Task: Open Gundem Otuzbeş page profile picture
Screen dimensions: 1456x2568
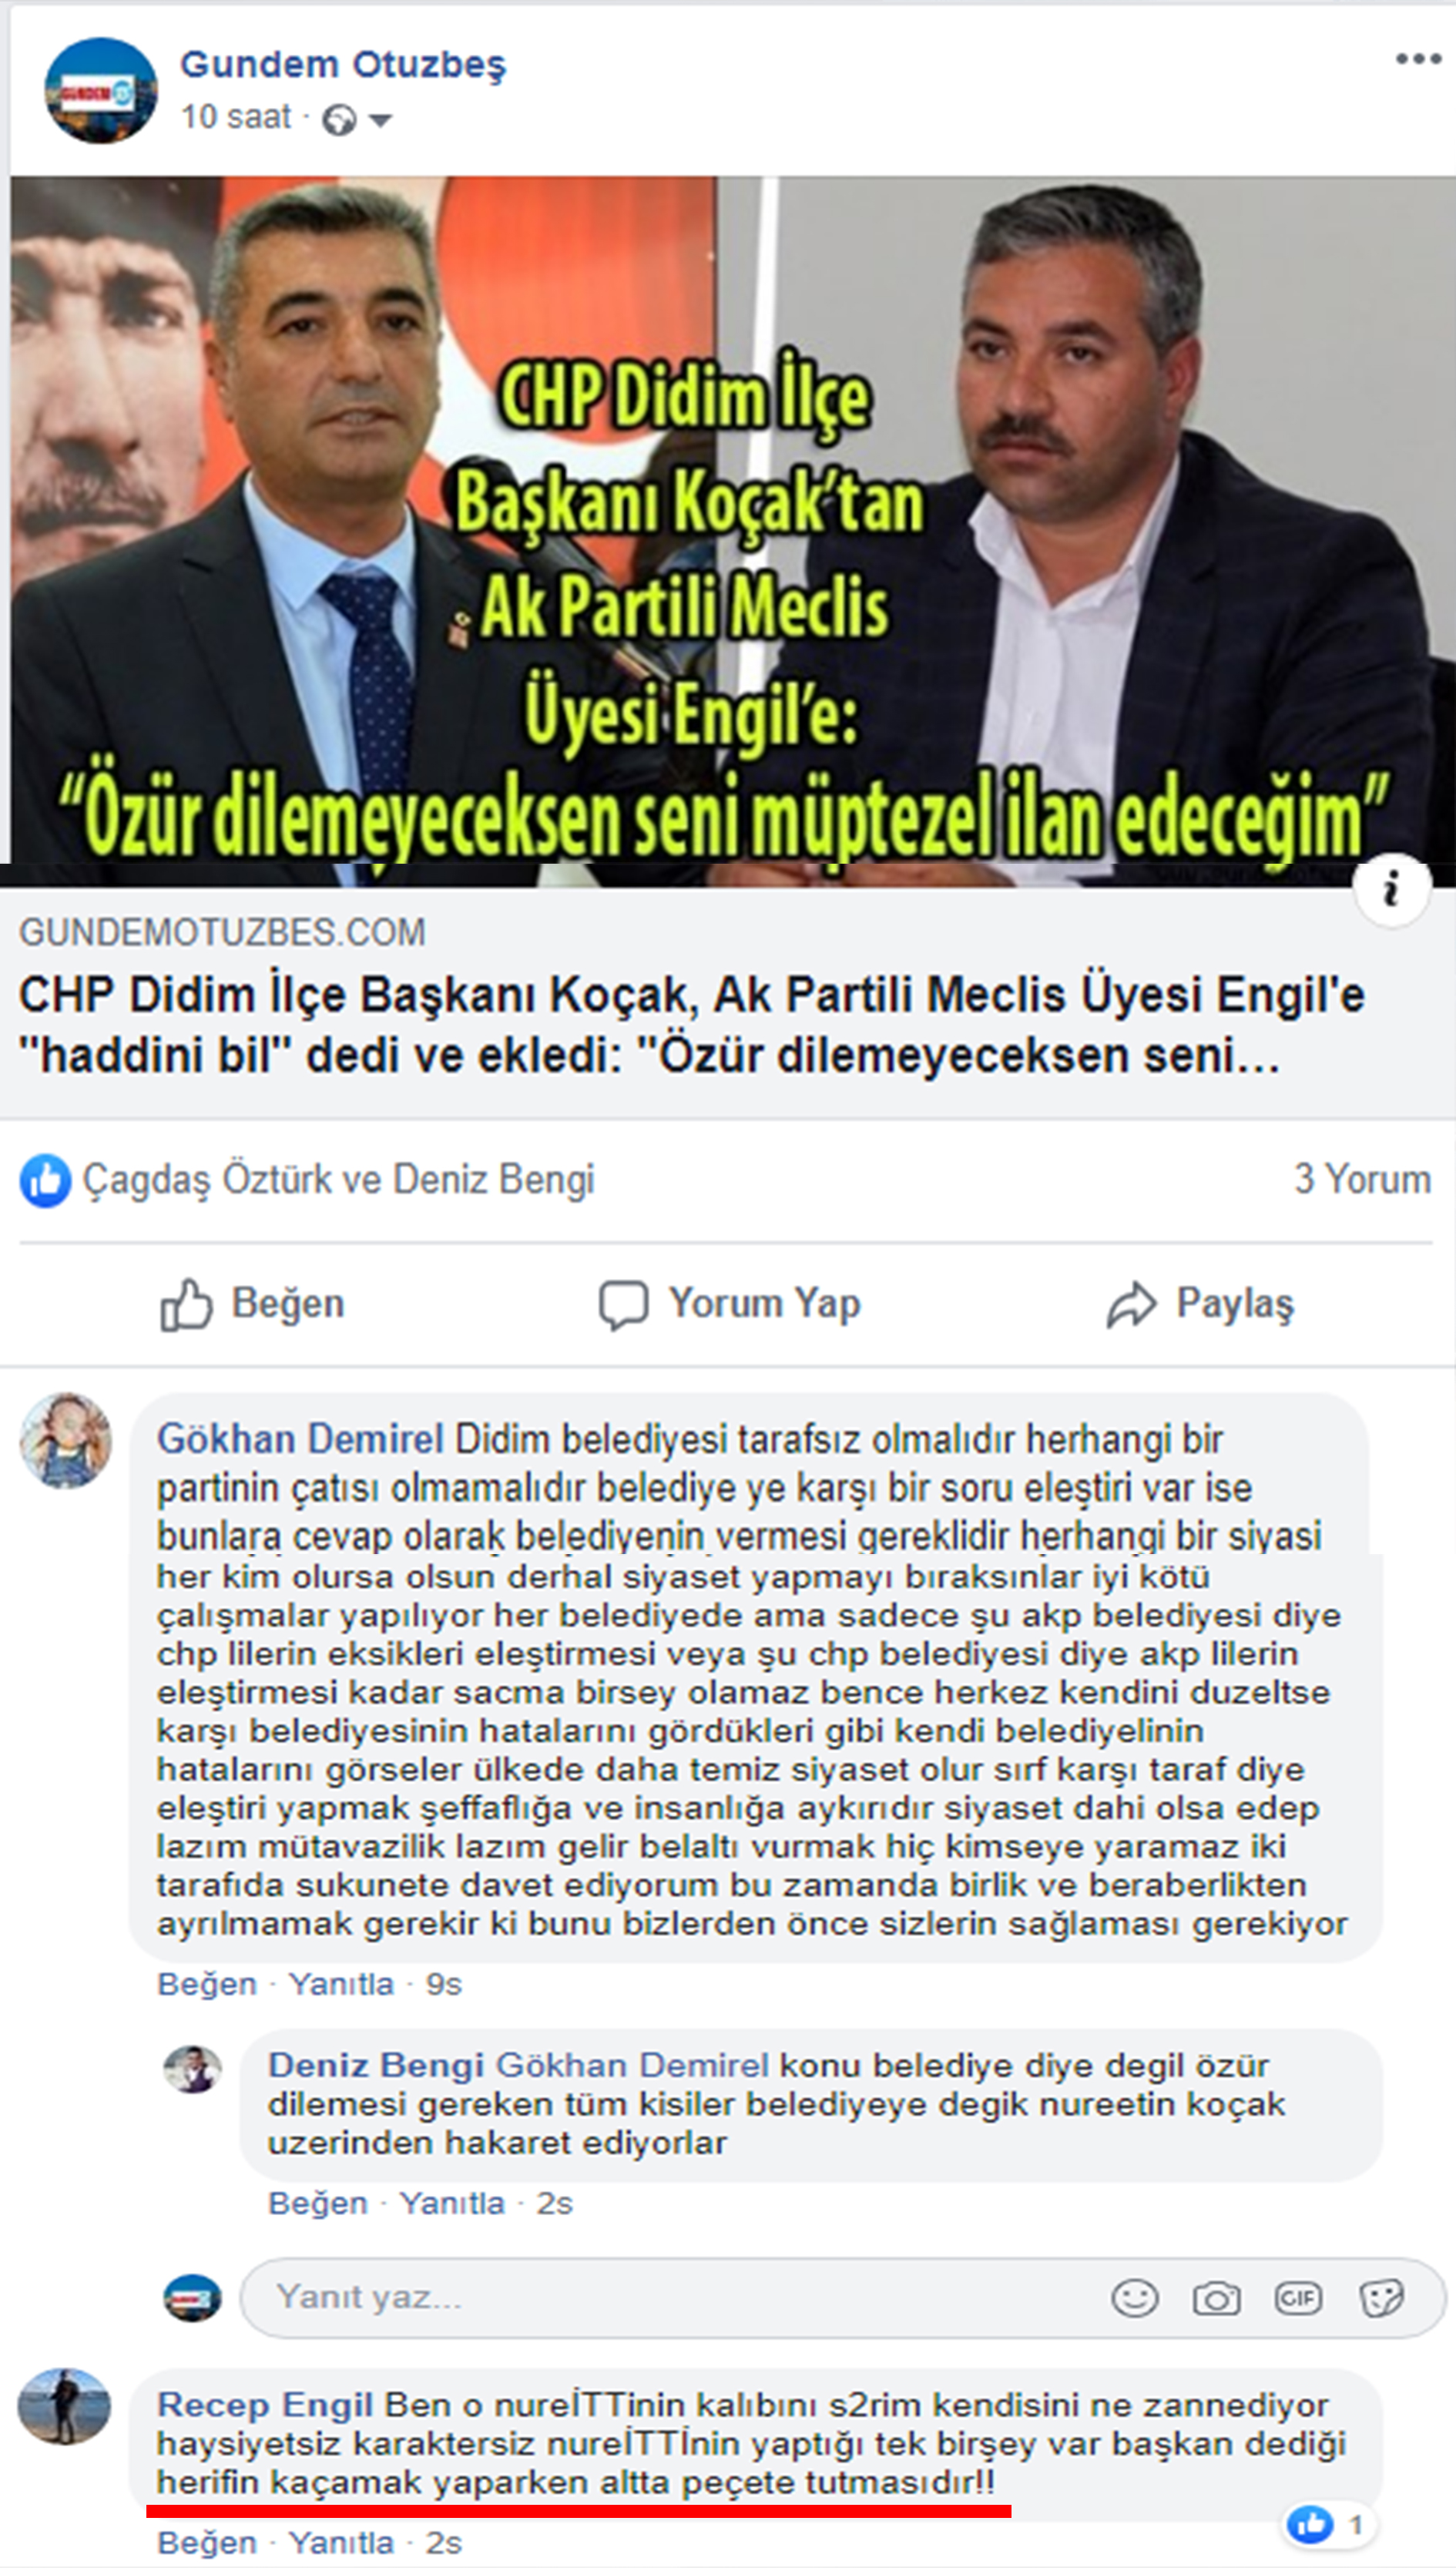Action: (x=100, y=91)
